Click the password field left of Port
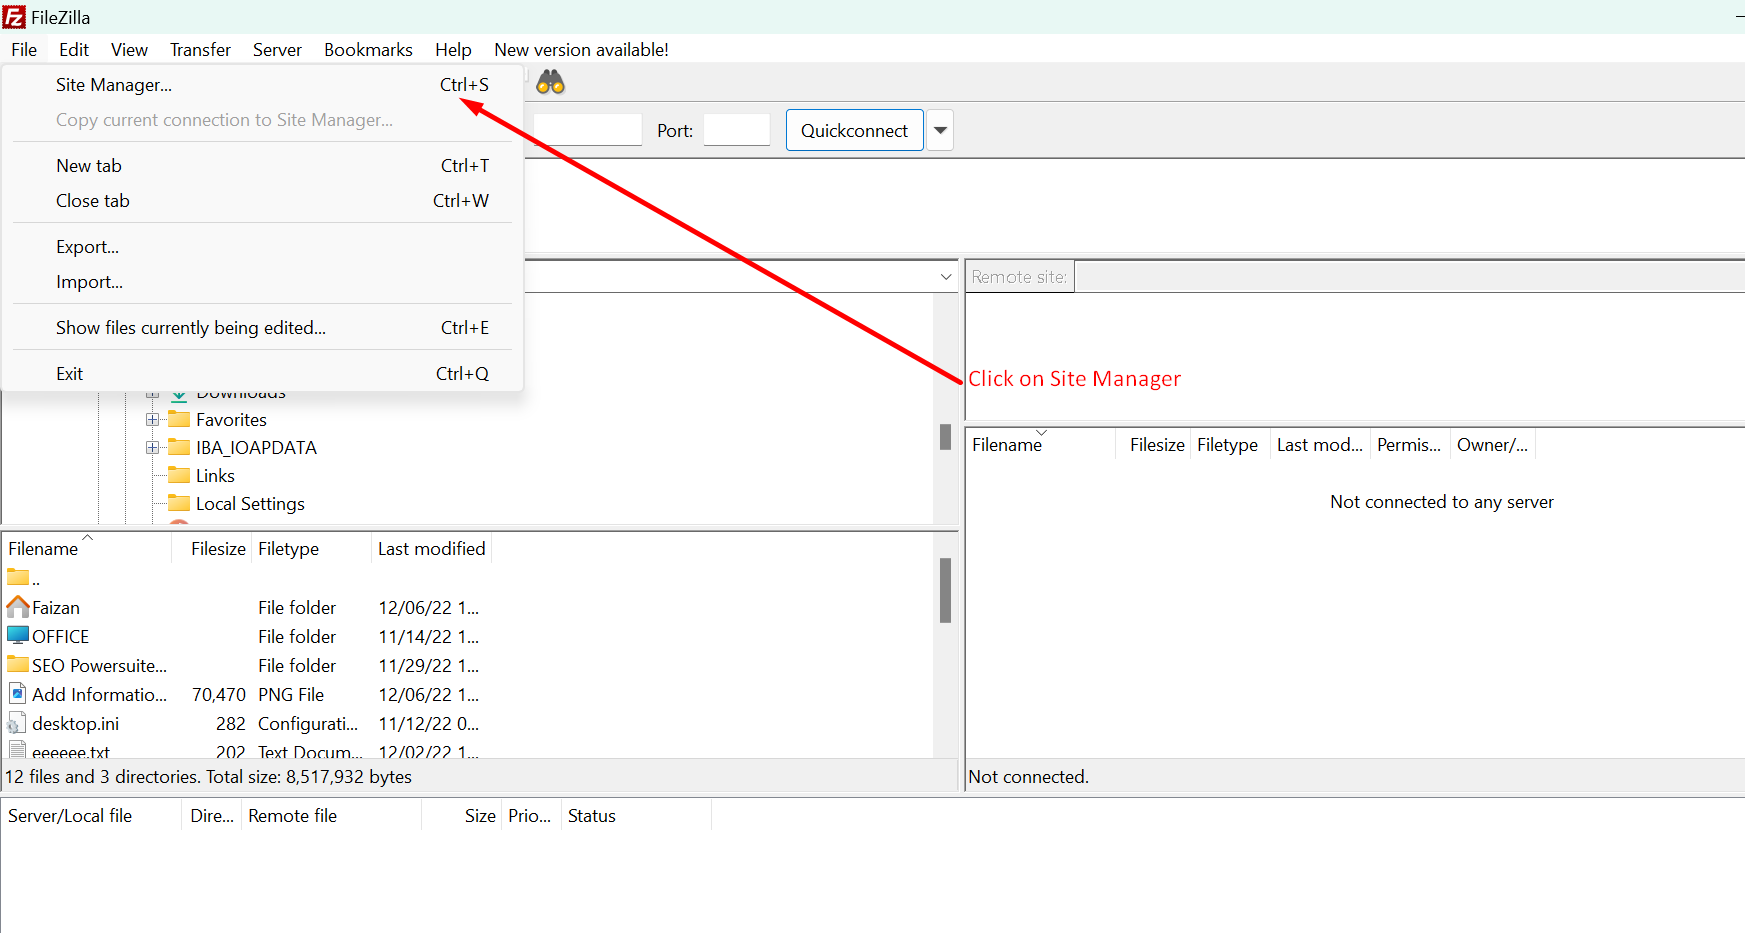Image resolution: width=1745 pixels, height=933 pixels. (x=588, y=130)
